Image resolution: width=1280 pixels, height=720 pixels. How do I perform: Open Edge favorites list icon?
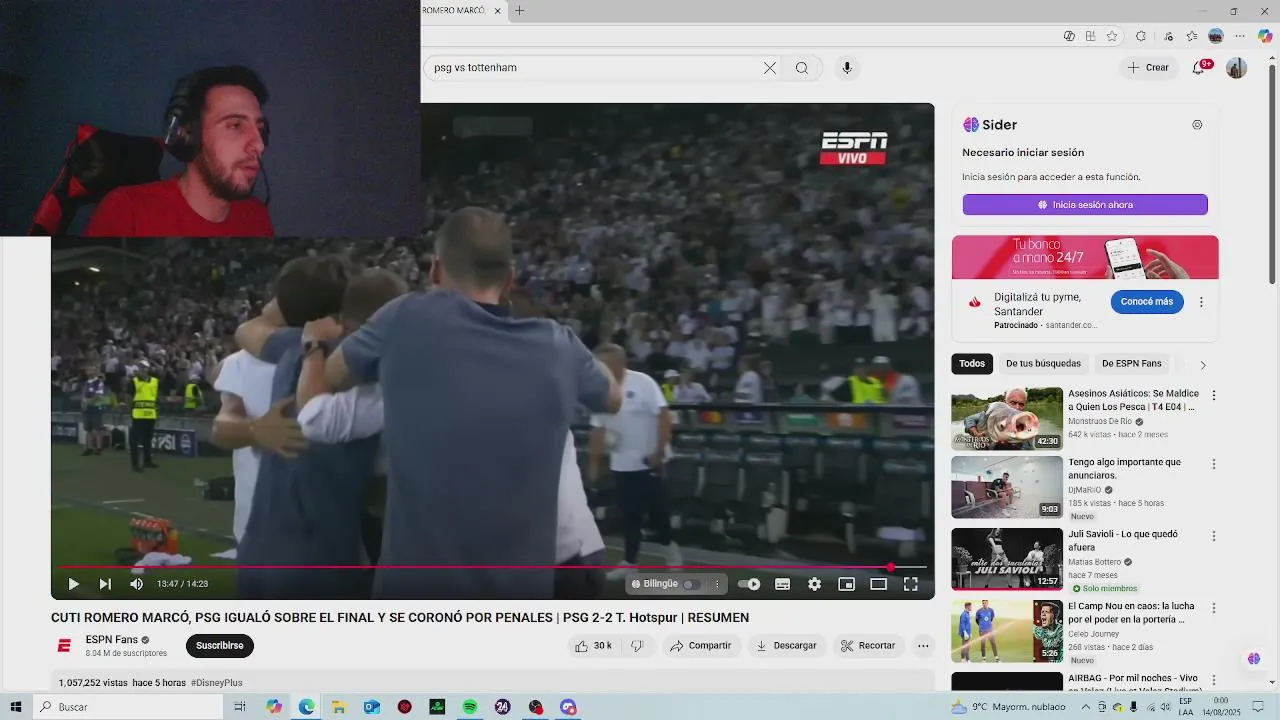1192,36
